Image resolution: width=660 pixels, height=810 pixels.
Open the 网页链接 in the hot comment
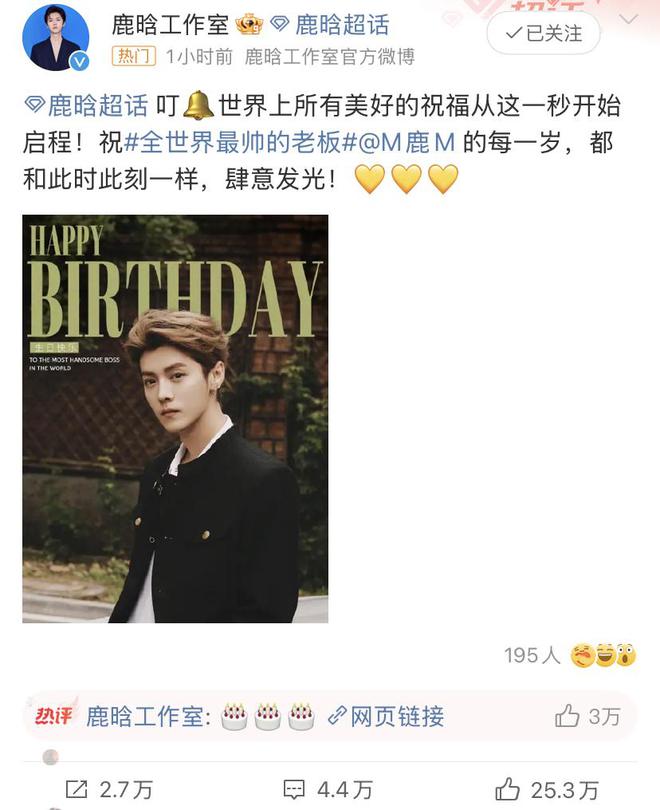pyautogui.click(x=386, y=716)
